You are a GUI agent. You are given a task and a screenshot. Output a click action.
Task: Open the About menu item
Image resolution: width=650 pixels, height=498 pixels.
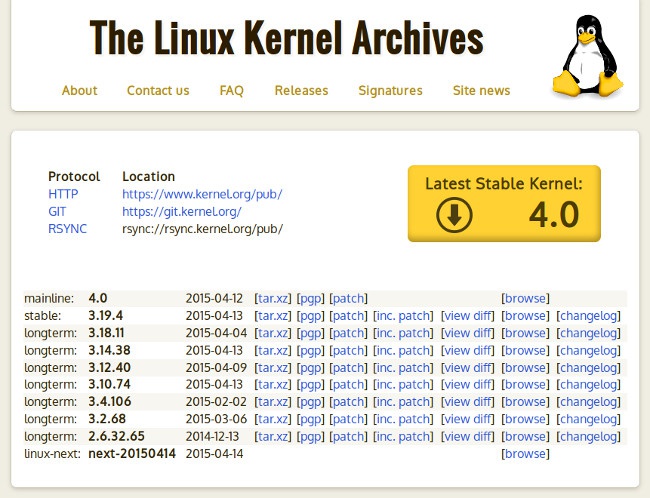pyautogui.click(x=79, y=90)
